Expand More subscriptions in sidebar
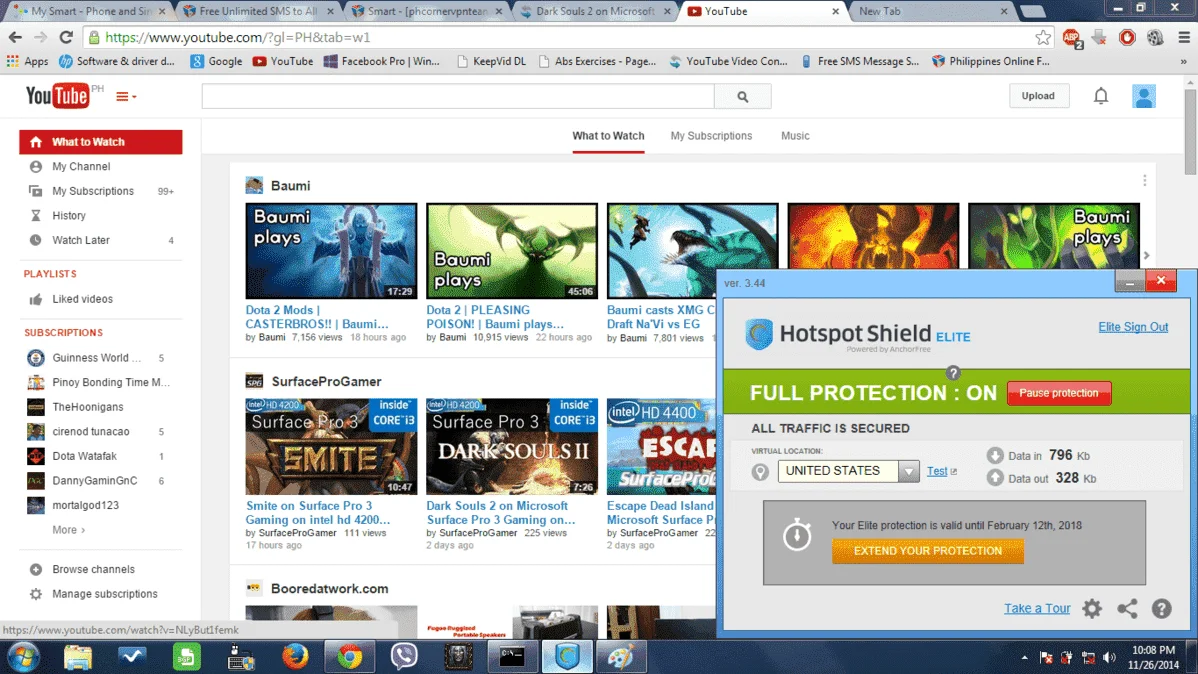The image size is (1198, 674). (68, 530)
